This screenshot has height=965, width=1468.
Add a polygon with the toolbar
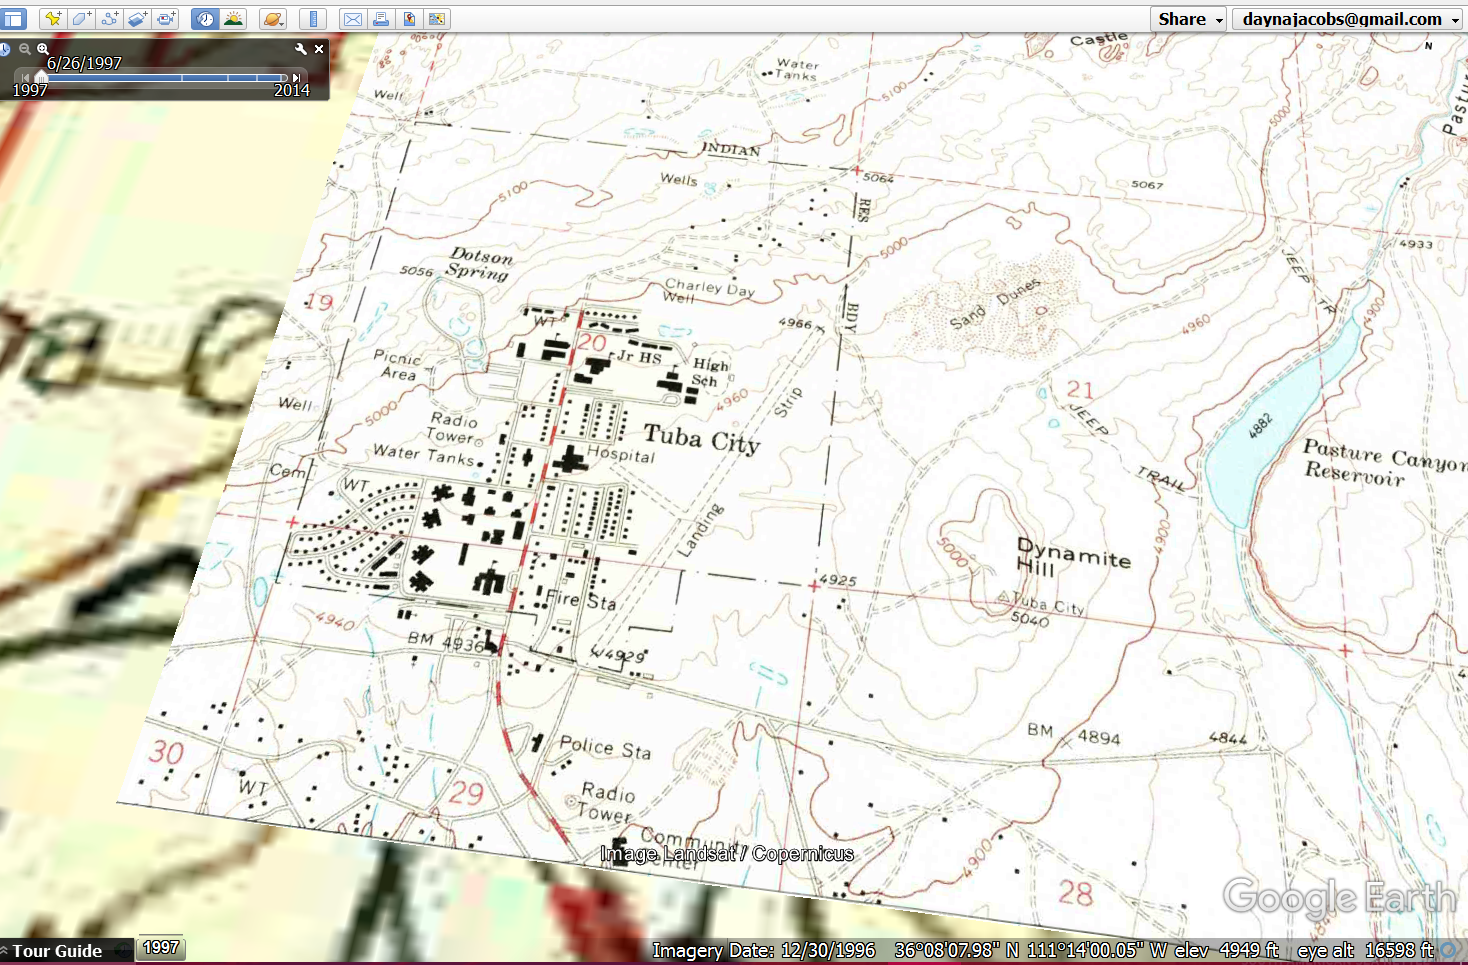click(x=81, y=19)
